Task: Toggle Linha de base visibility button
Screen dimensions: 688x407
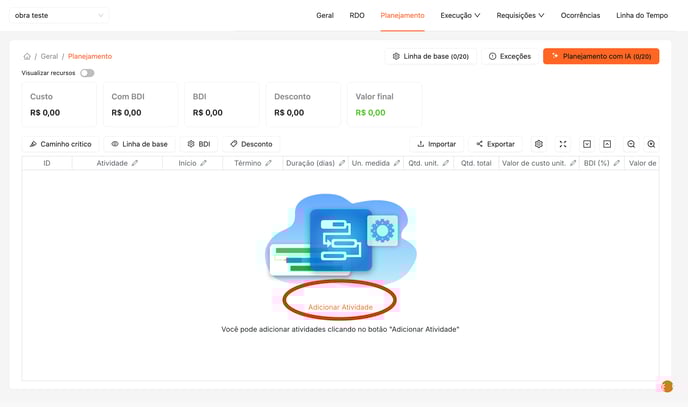Action: [138, 144]
